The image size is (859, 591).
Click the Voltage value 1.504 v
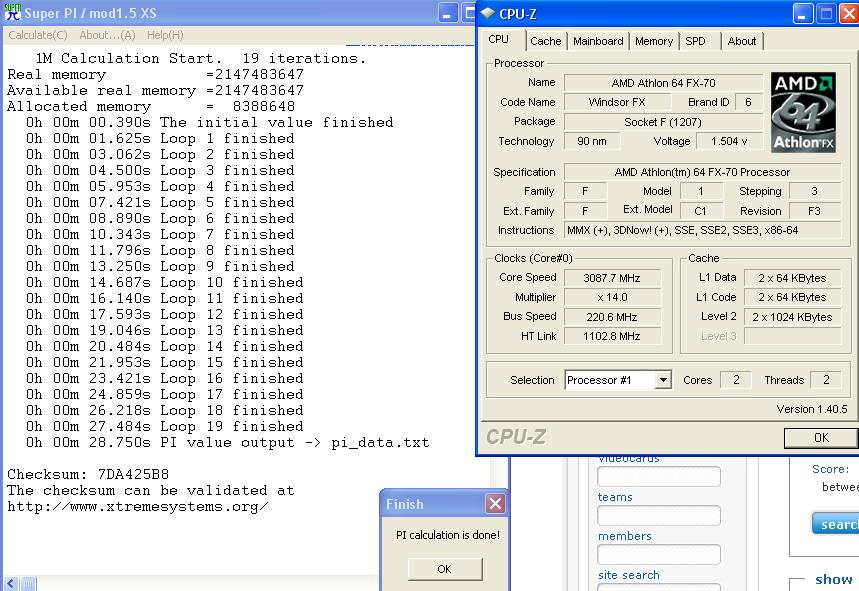coord(729,141)
